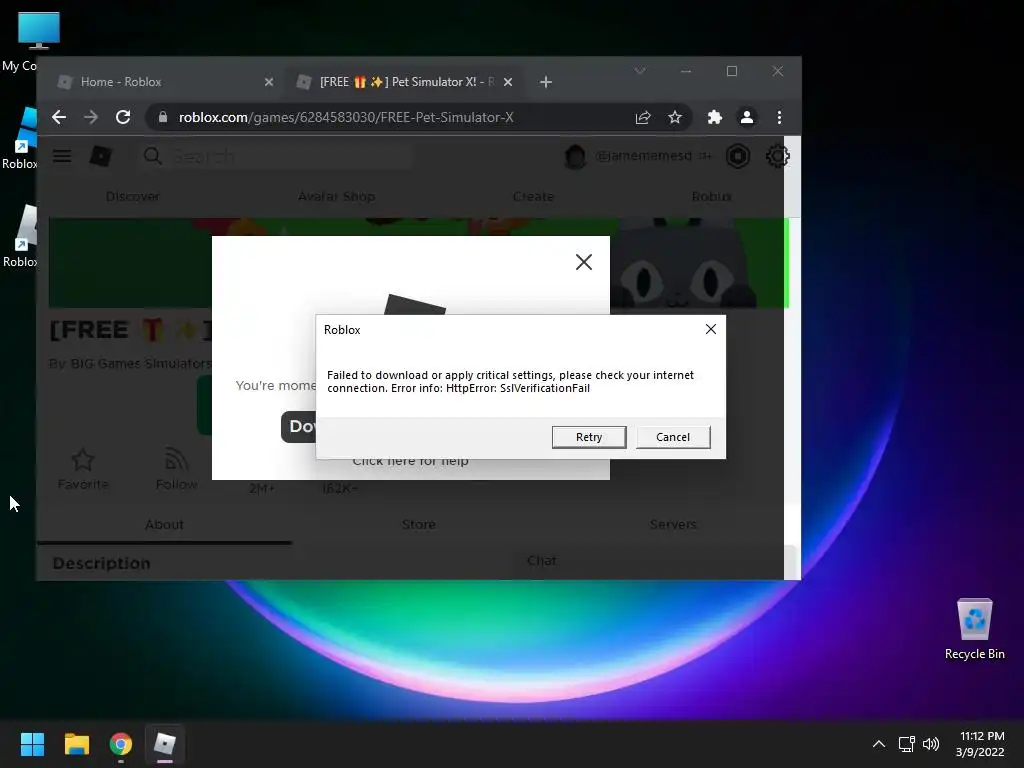The image size is (1024, 768).
Task: Open the network tray icon
Action: pos(906,744)
